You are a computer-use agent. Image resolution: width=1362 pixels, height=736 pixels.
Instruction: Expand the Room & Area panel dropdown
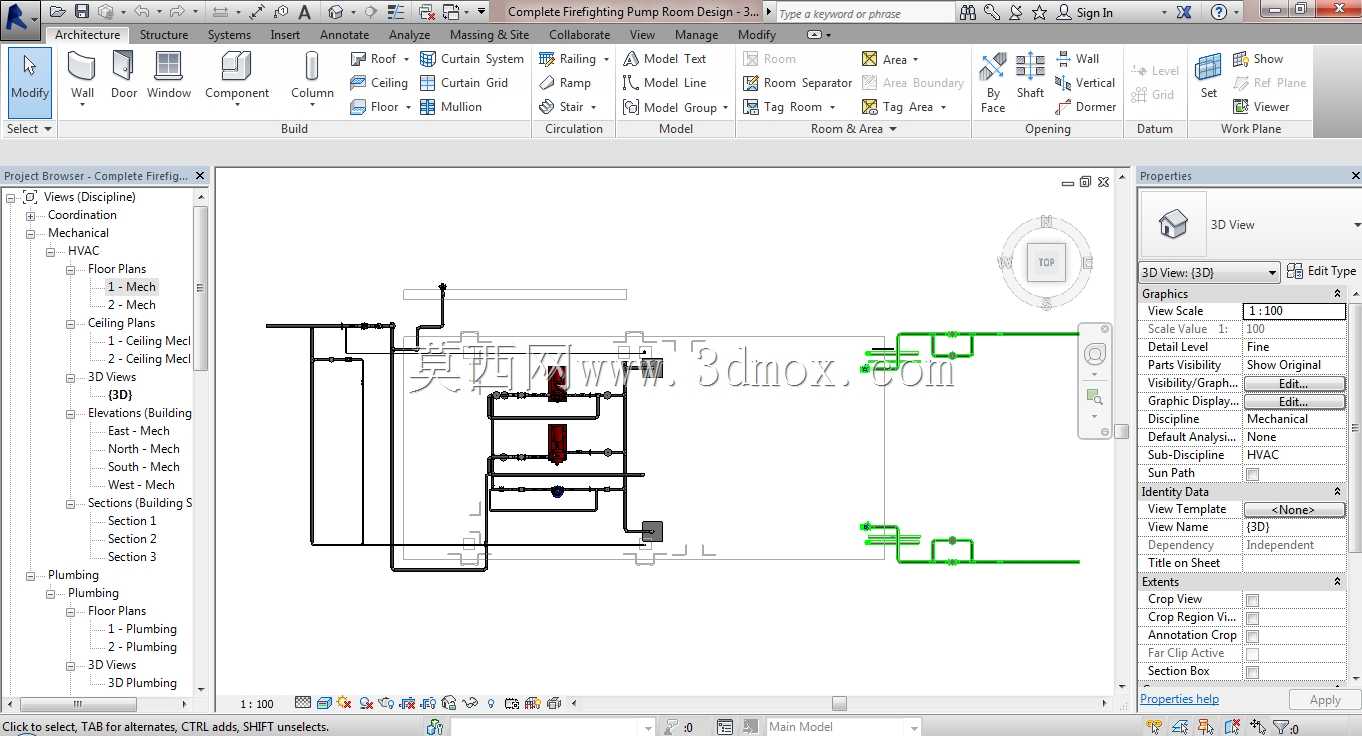pyautogui.click(x=853, y=129)
